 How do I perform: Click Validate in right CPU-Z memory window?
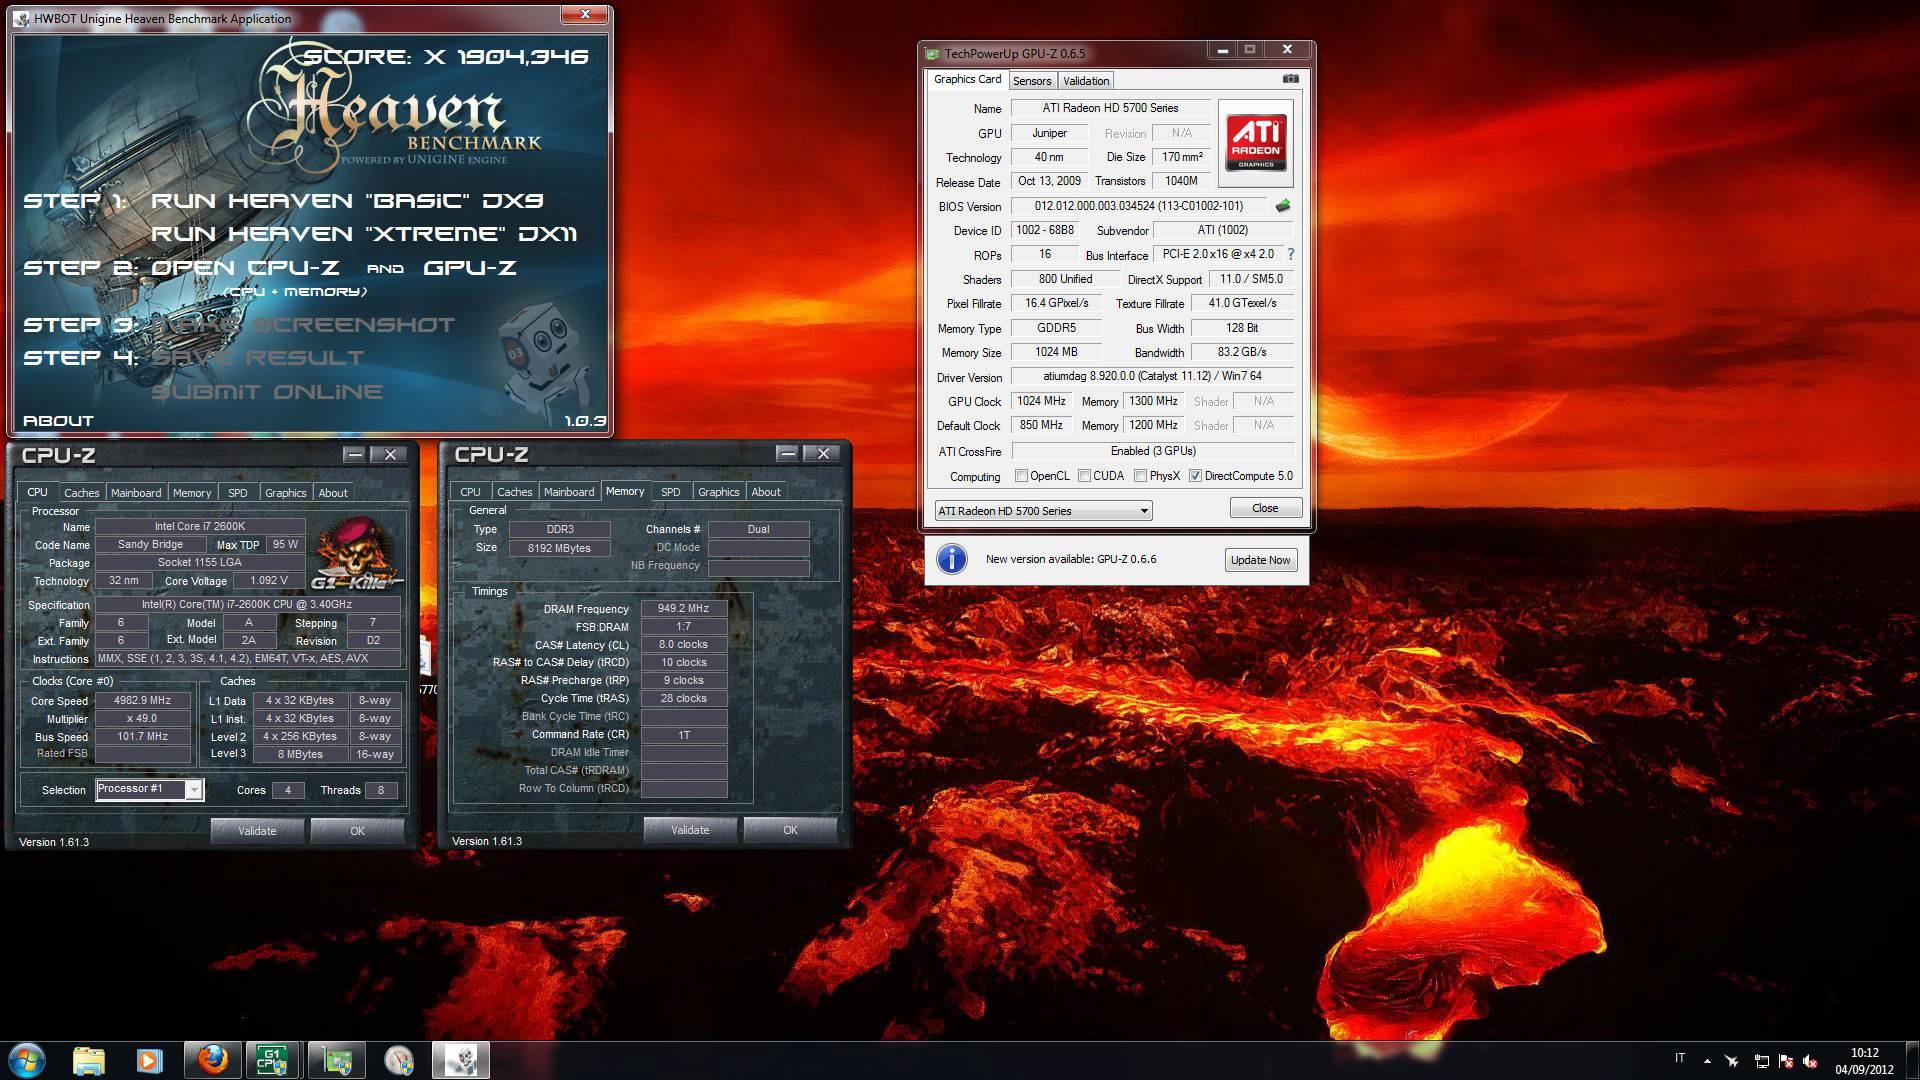pos(690,830)
